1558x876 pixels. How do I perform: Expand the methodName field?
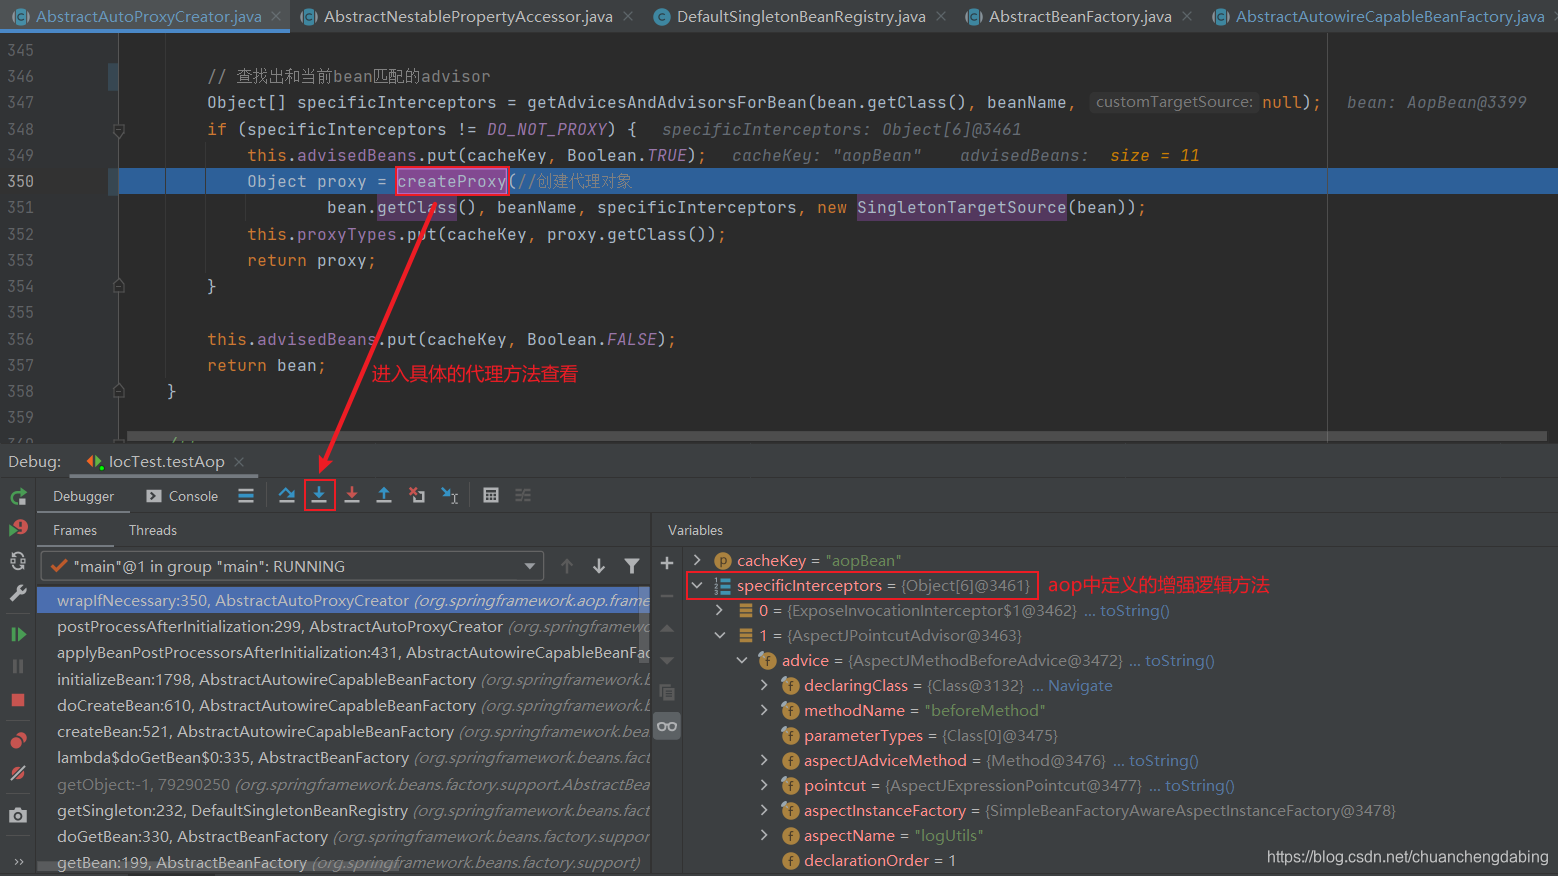(x=764, y=710)
